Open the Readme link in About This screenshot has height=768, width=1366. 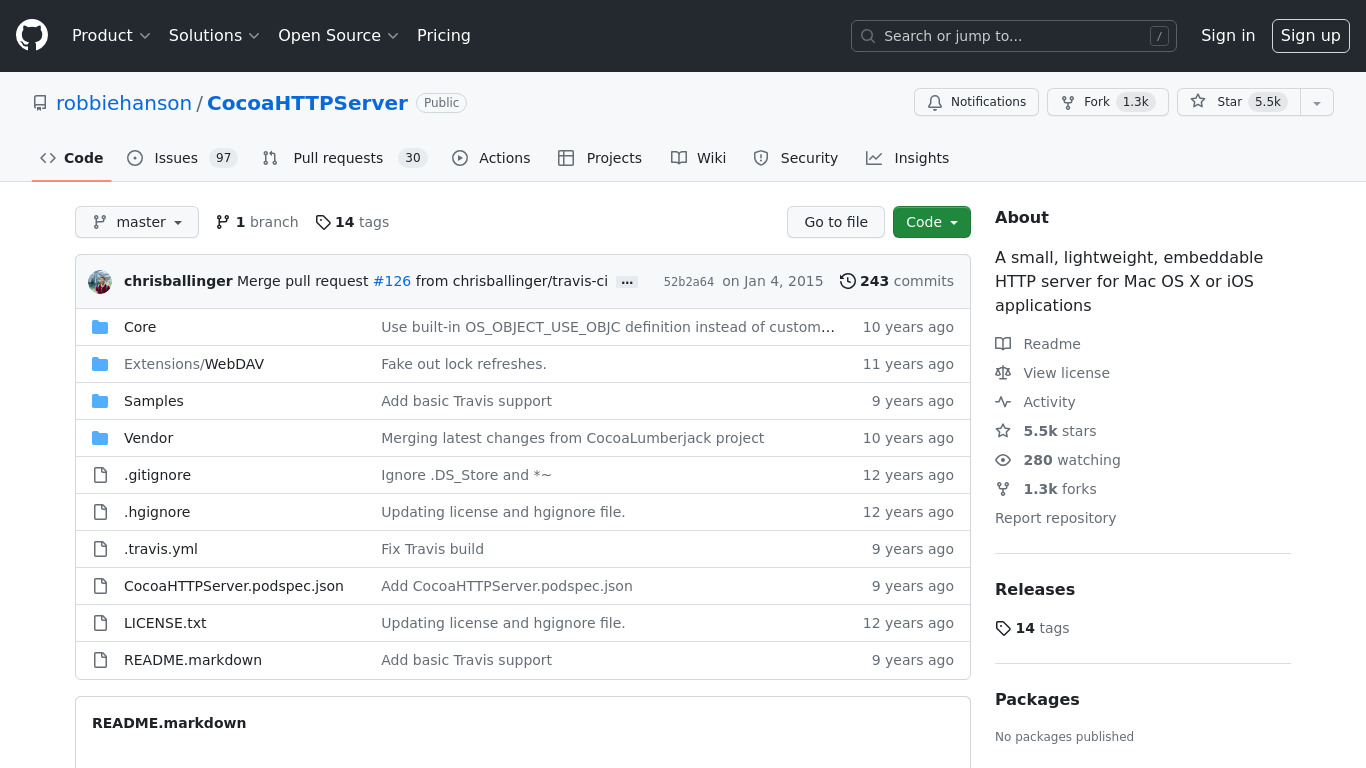[1038, 344]
